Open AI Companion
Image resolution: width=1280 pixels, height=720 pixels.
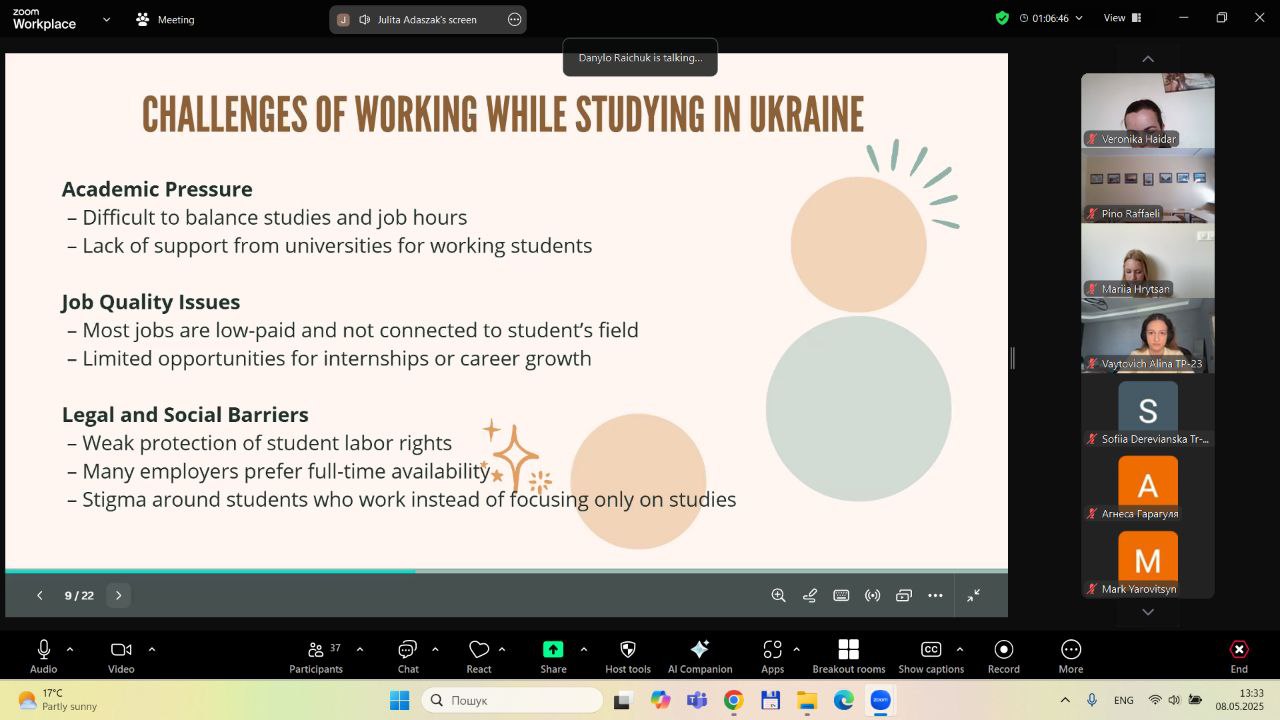700,656
